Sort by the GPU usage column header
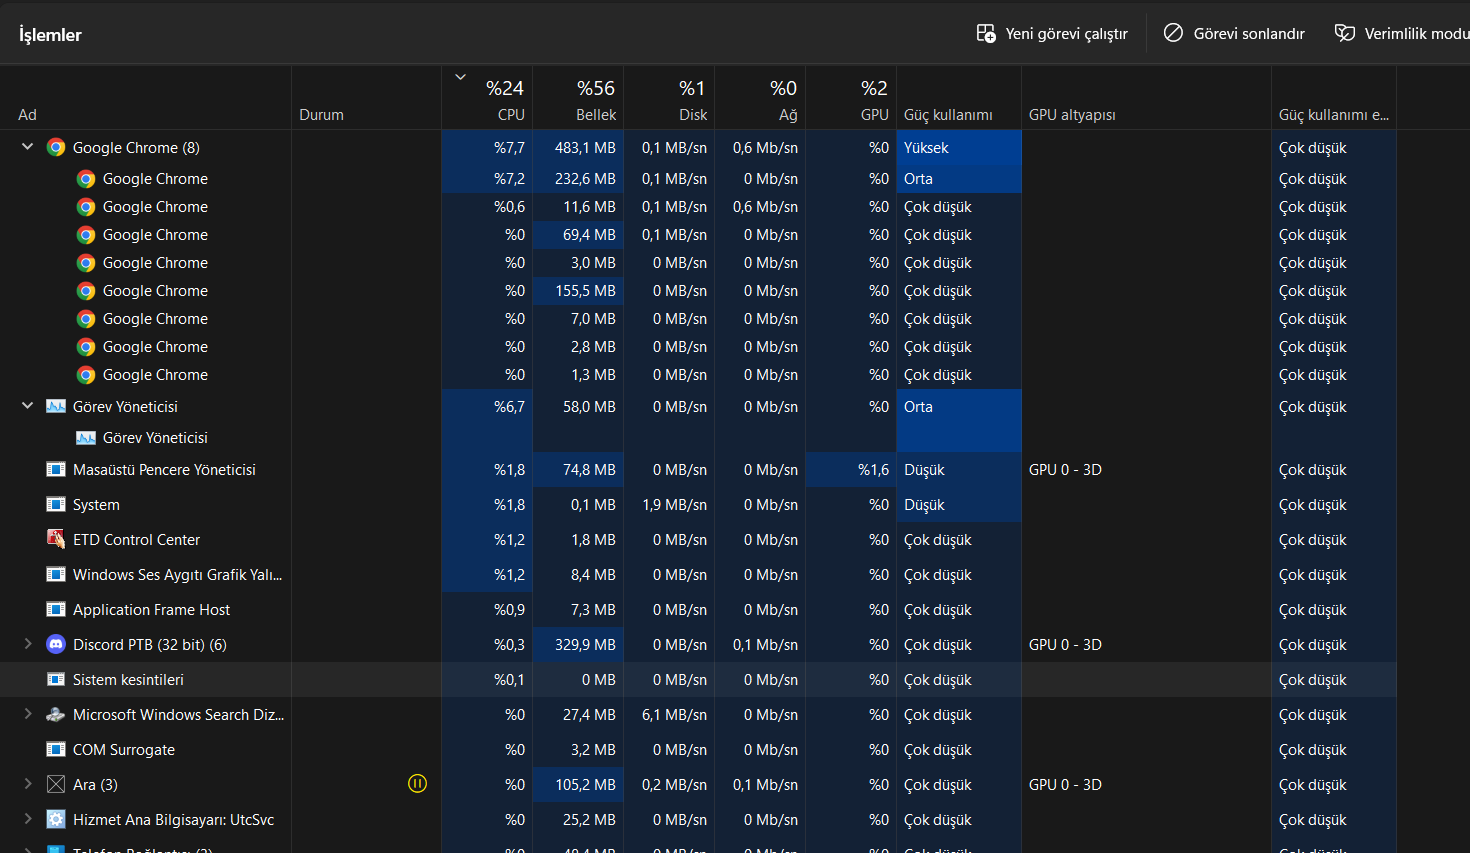Viewport: 1470px width, 853px height. click(851, 98)
